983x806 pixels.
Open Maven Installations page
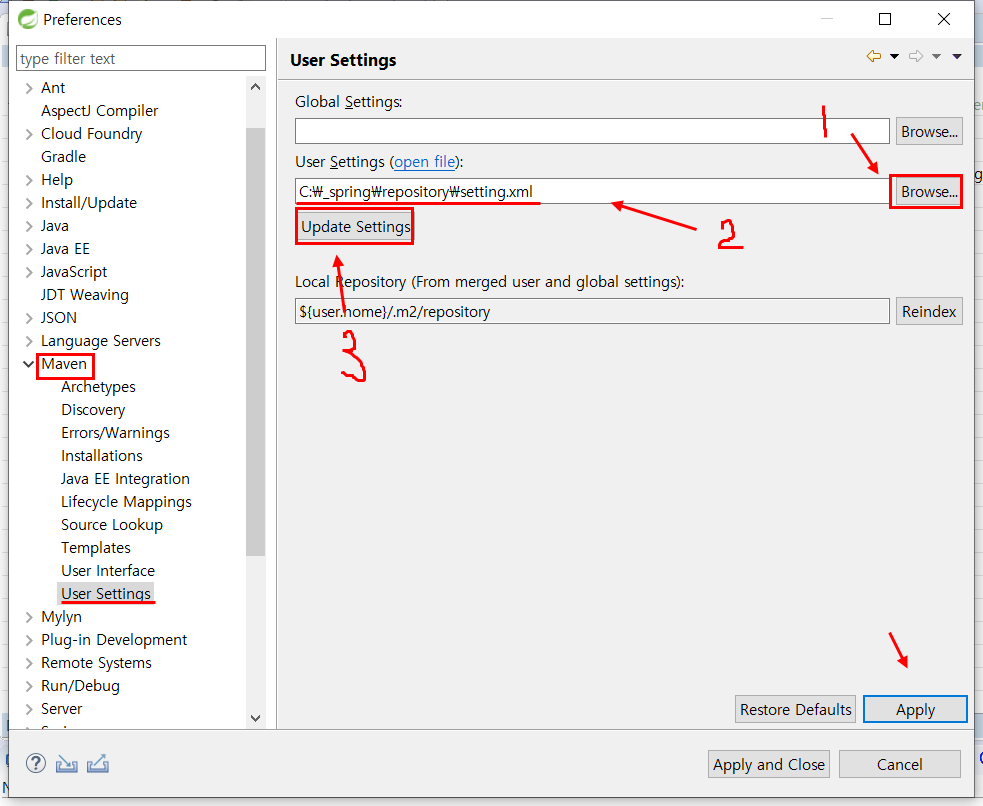click(102, 456)
